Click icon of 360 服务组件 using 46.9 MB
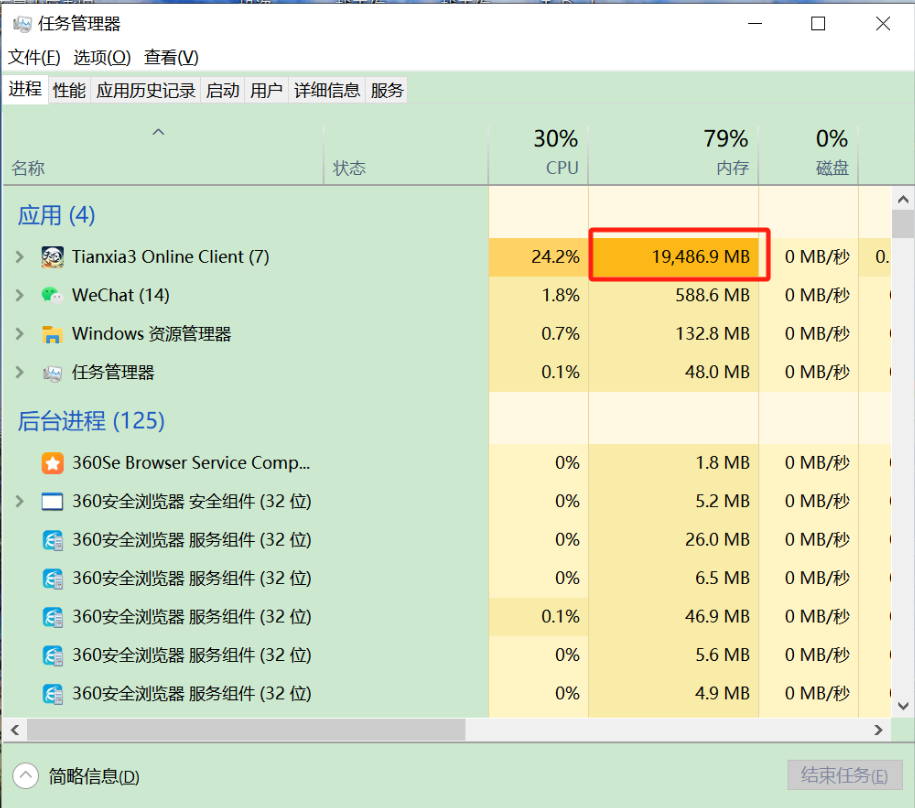The height and width of the screenshot is (808, 915). [x=53, y=617]
